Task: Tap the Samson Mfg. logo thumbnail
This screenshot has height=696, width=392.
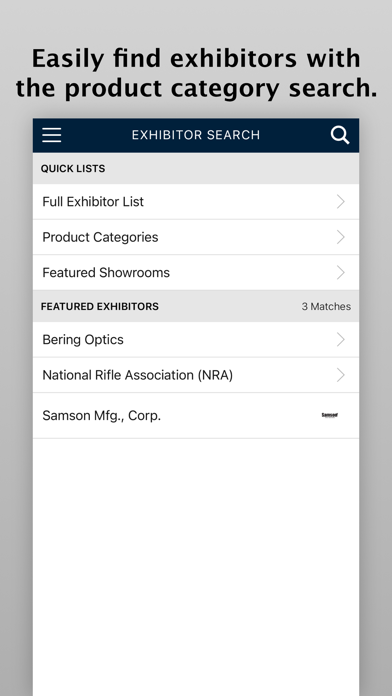Action: tap(329, 415)
